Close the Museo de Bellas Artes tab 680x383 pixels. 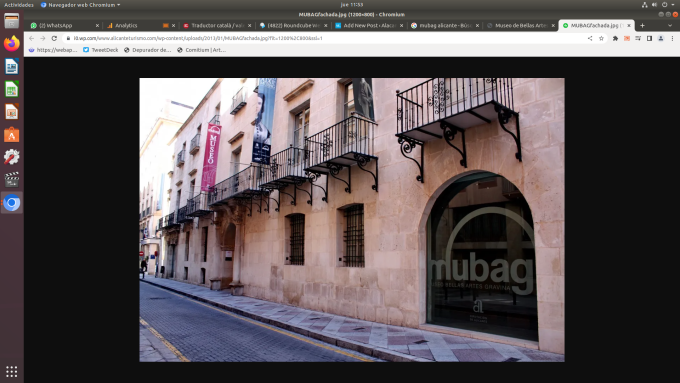pos(553,26)
